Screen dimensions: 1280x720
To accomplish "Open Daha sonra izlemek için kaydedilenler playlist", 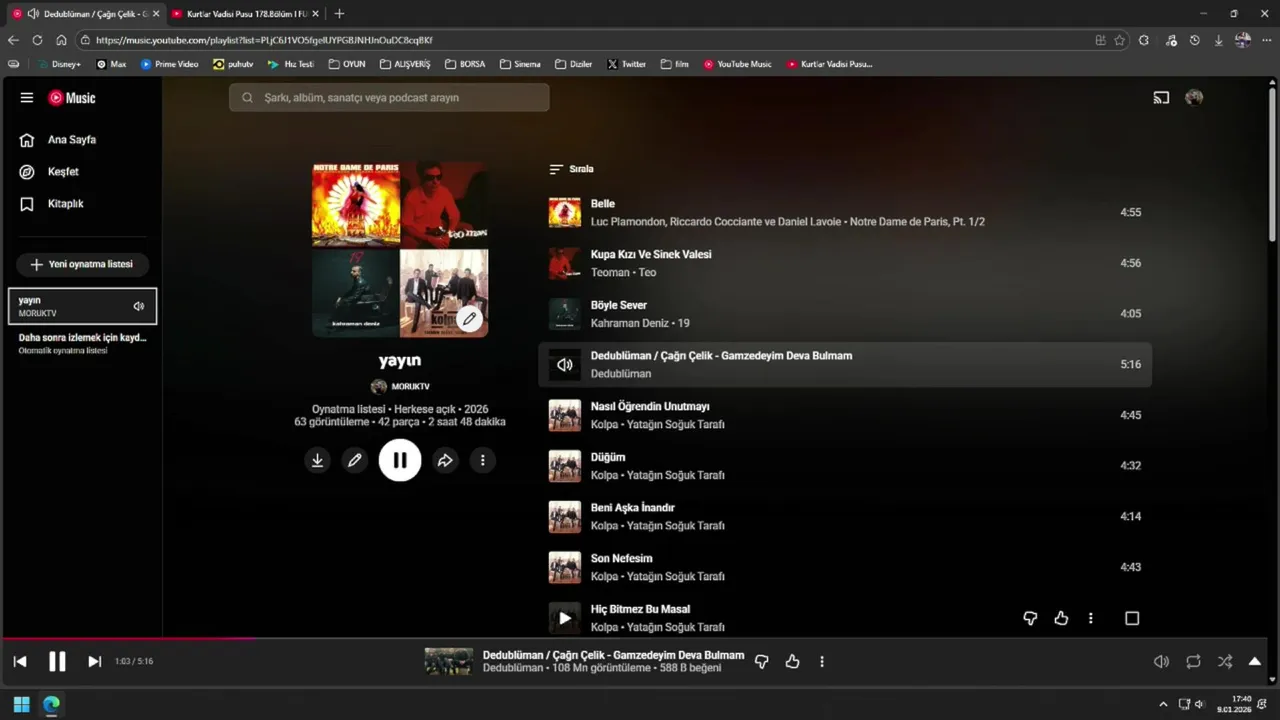I will 82,343.
